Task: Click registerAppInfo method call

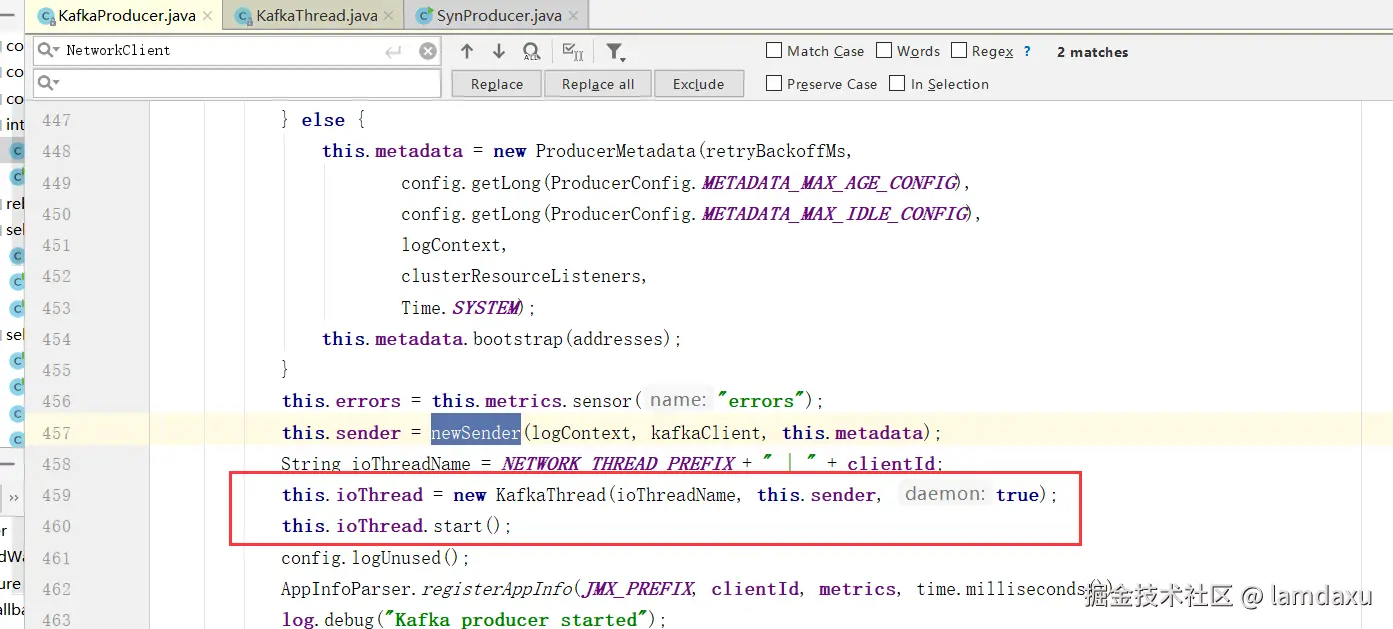Action: (x=498, y=589)
